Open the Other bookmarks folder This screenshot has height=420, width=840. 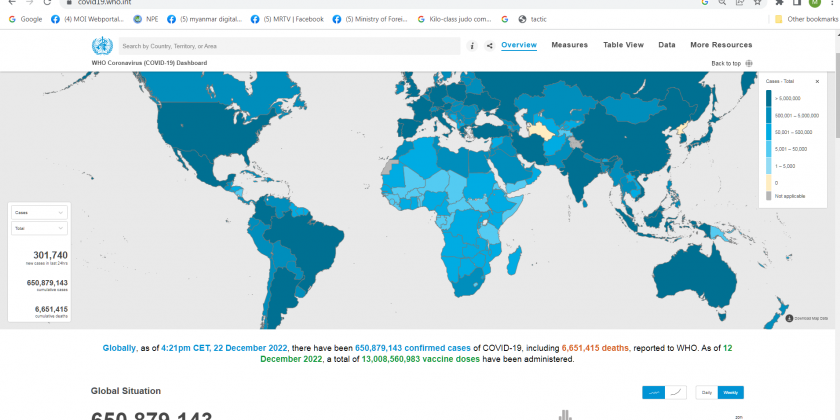pos(803,19)
